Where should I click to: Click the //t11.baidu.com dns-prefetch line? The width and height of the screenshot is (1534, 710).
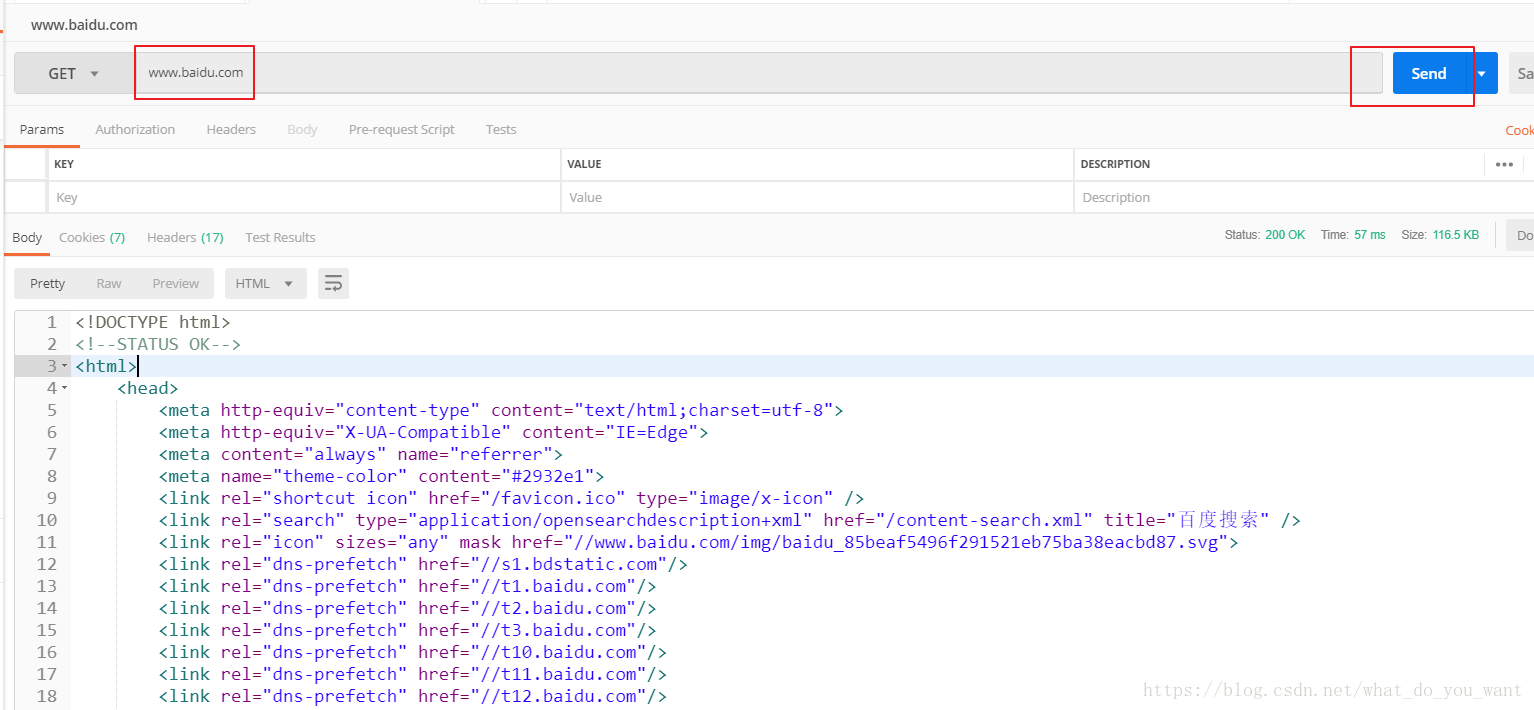(412, 674)
